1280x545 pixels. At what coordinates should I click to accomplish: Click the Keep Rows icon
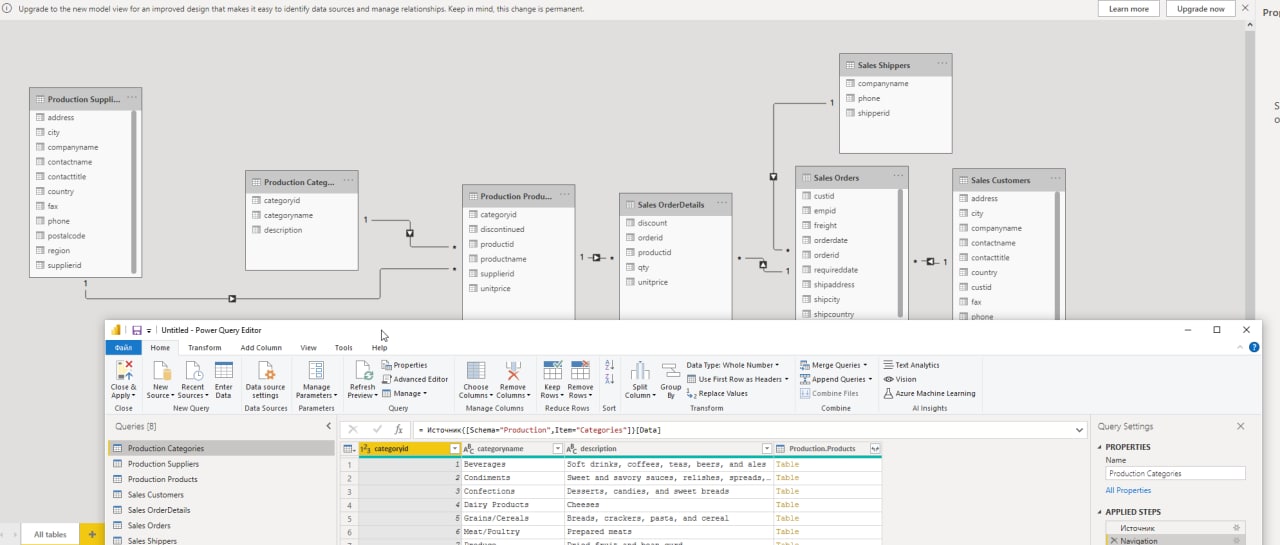[x=552, y=370]
